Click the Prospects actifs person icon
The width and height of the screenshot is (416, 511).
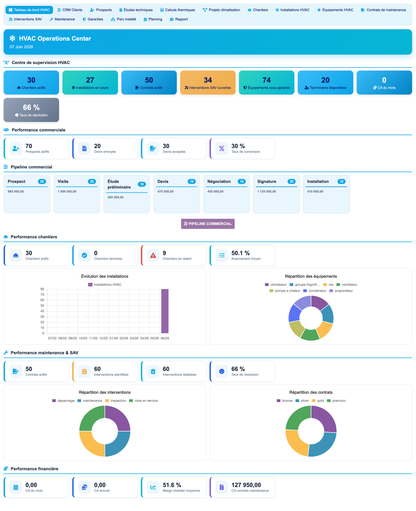tap(16, 148)
